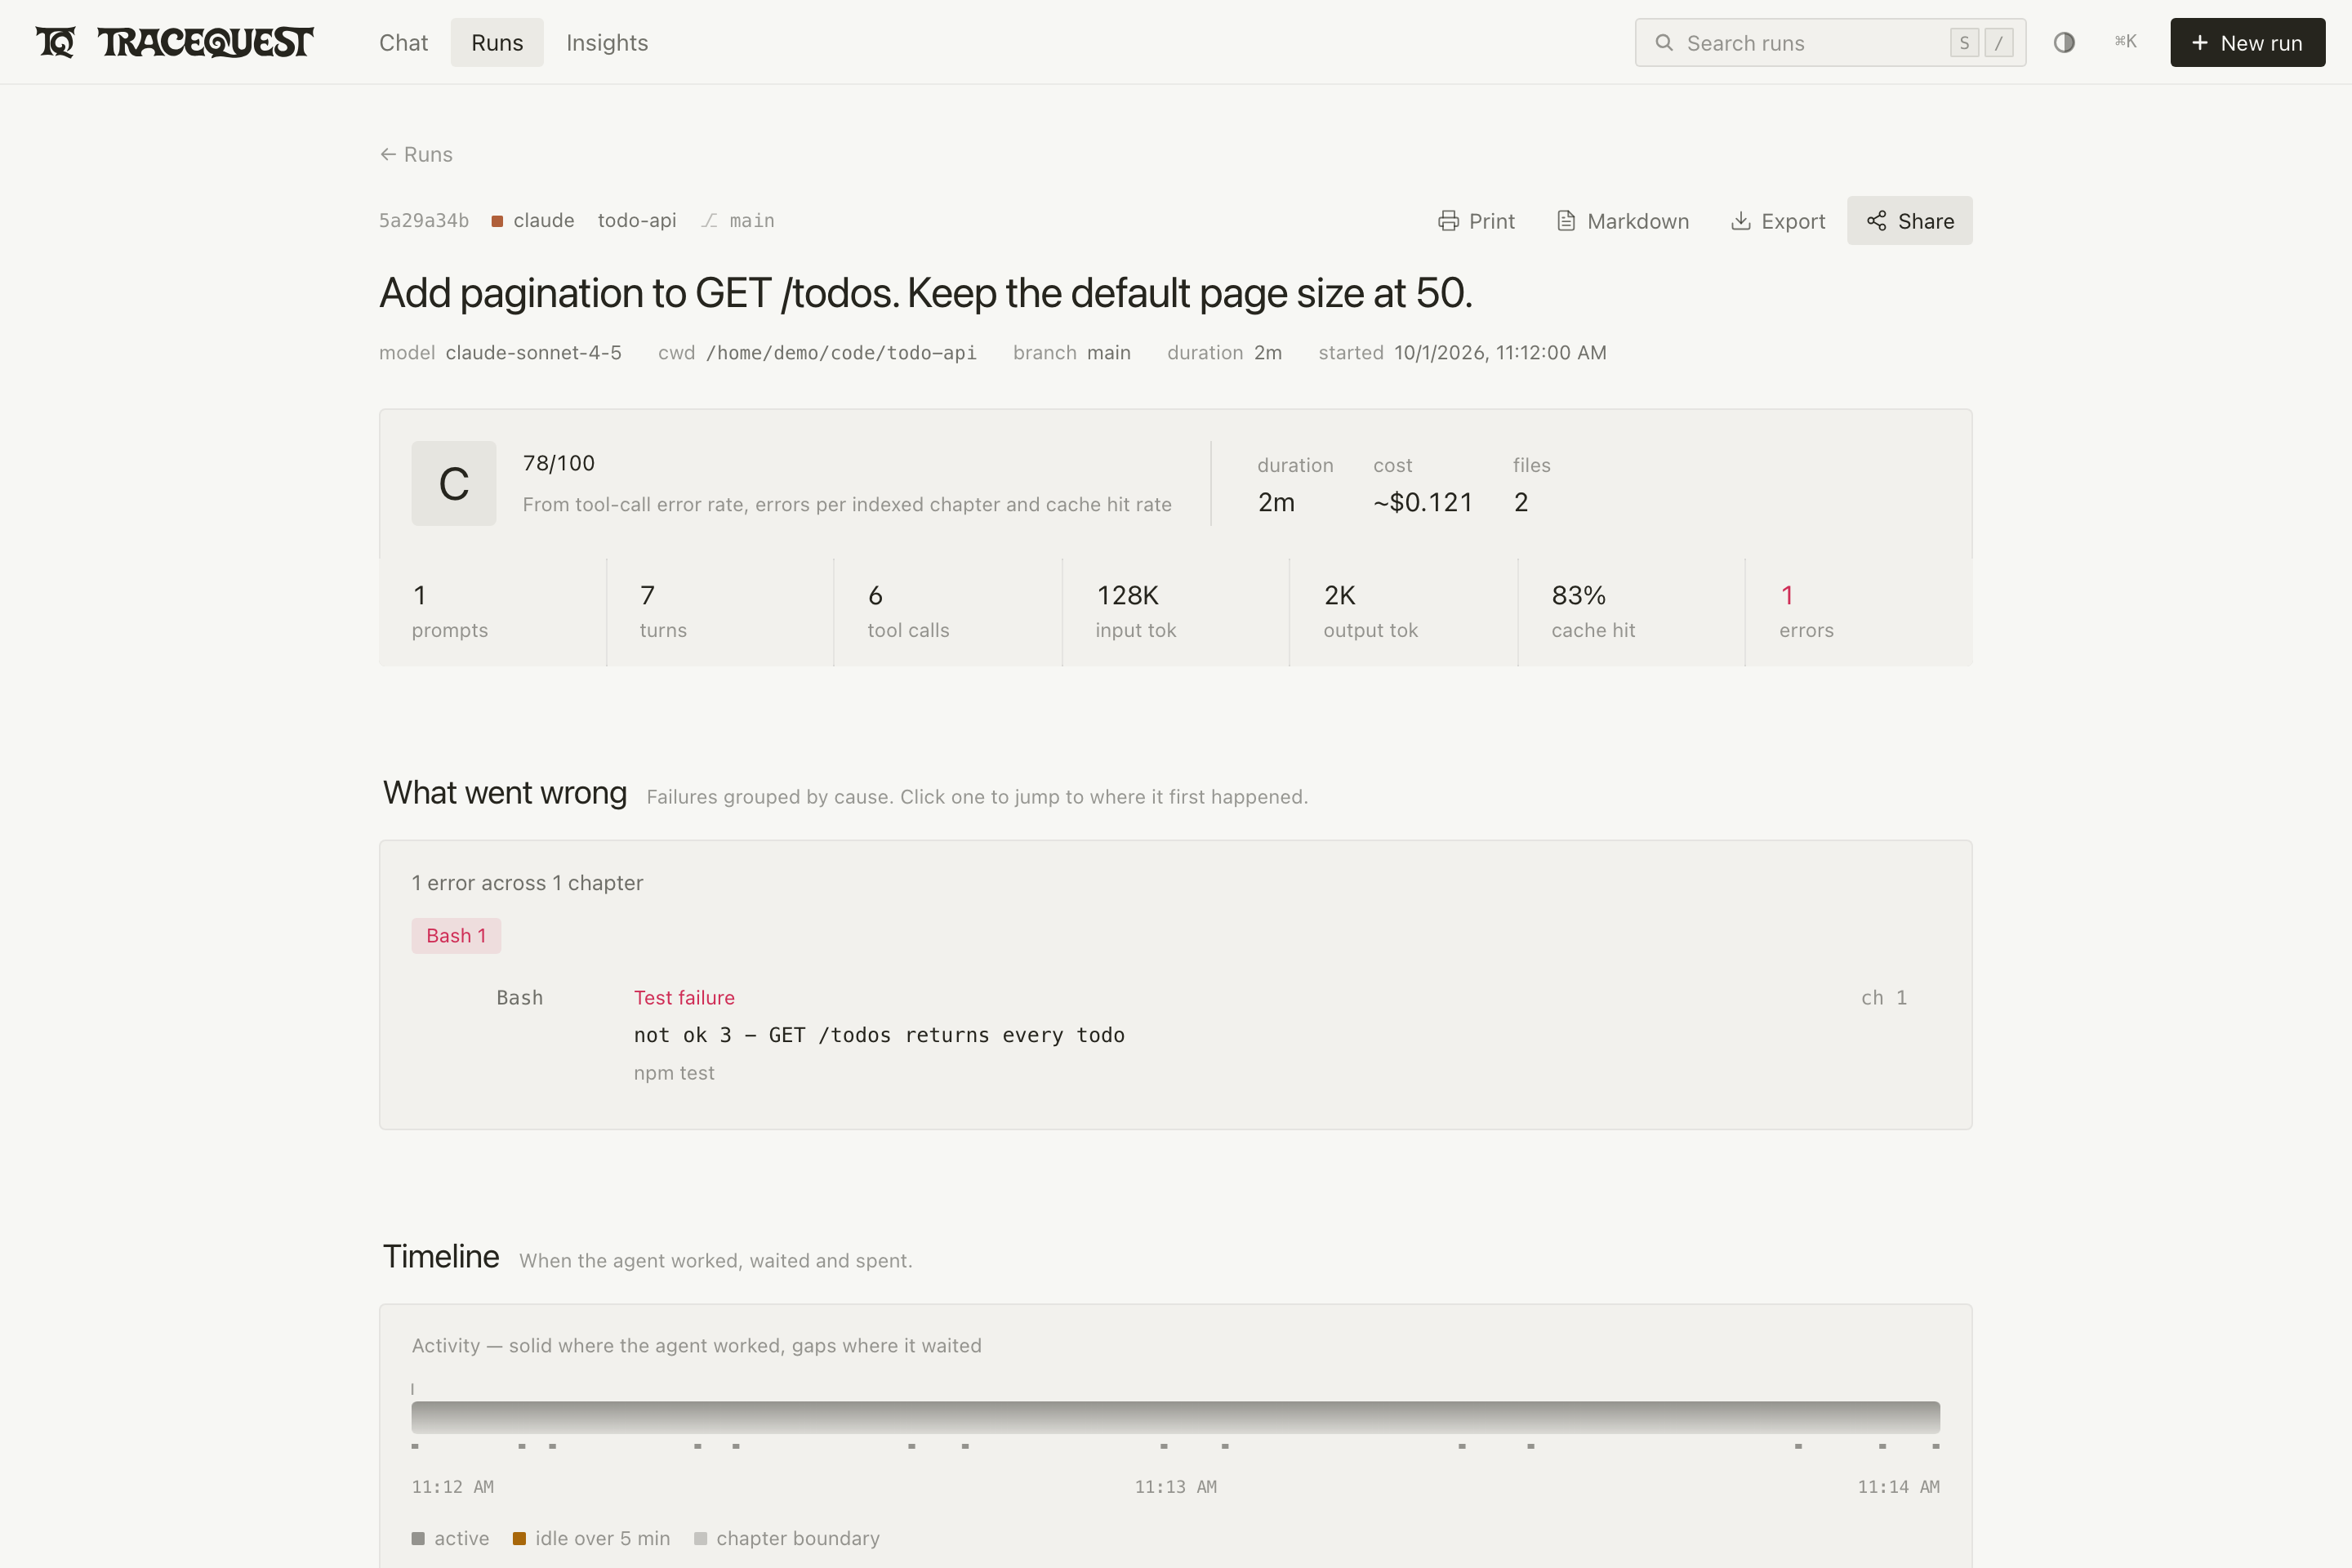Image resolution: width=2352 pixels, height=1568 pixels.
Task: Open the Runs tab
Action: (x=497, y=42)
